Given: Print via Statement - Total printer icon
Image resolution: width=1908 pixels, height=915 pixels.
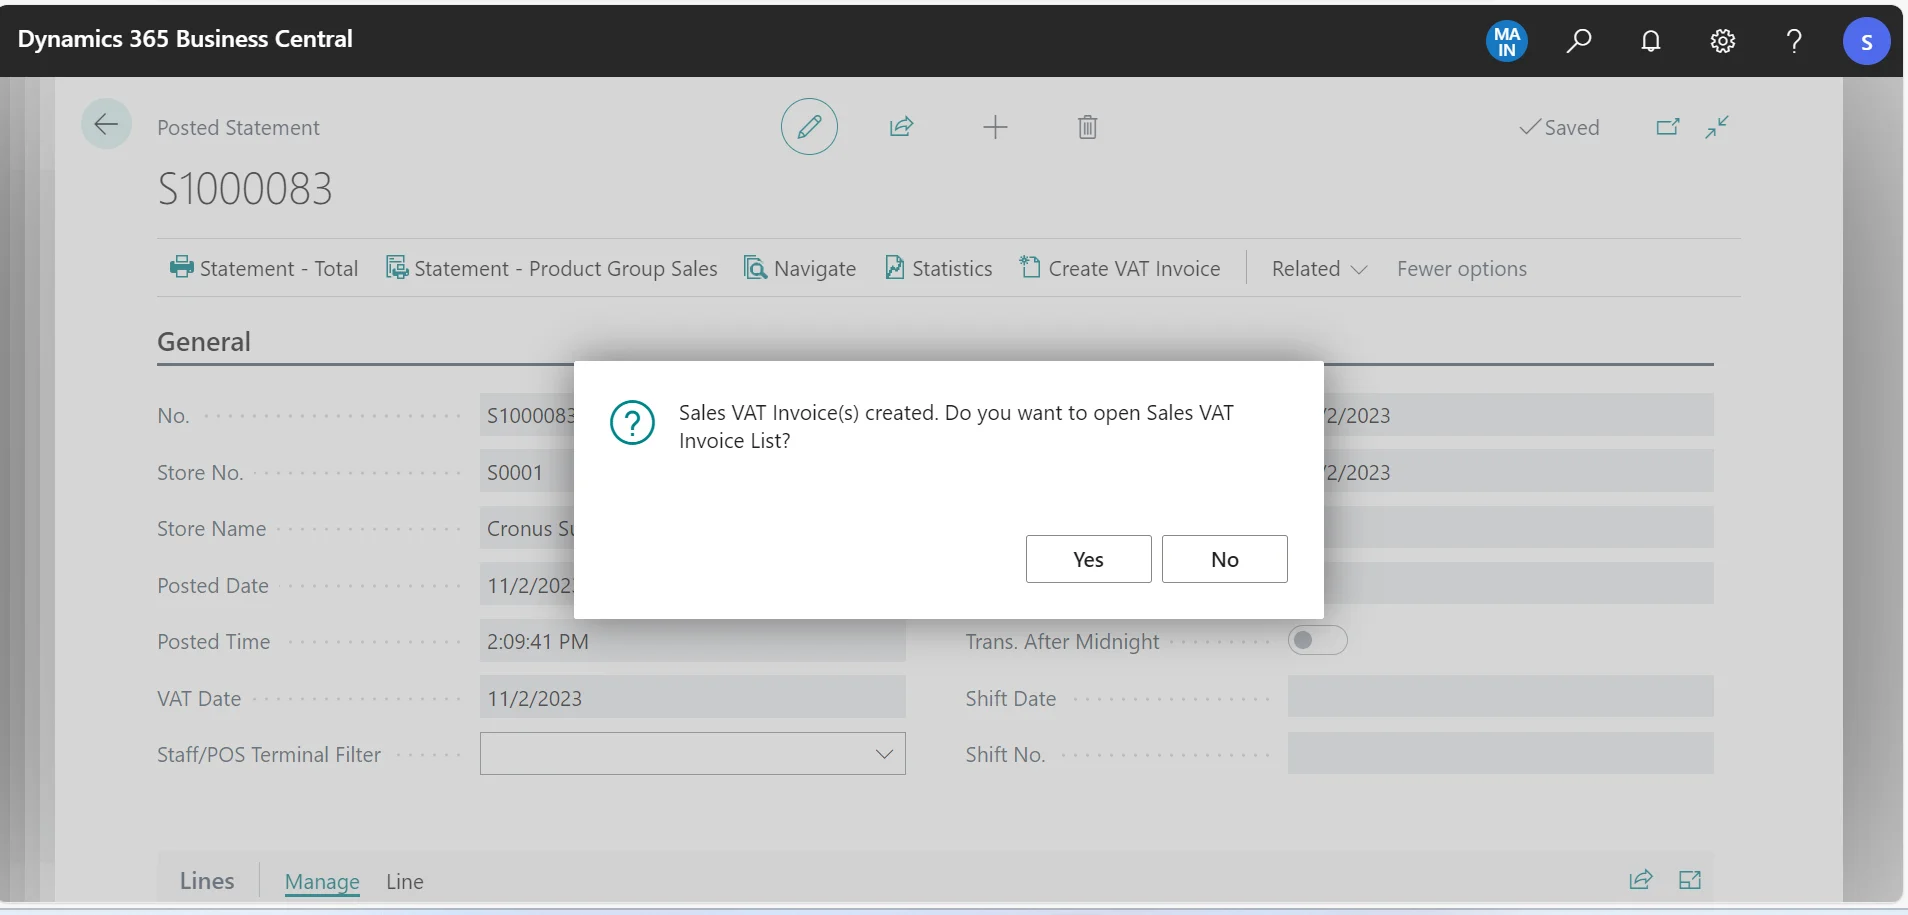Looking at the screenshot, I should point(181,268).
